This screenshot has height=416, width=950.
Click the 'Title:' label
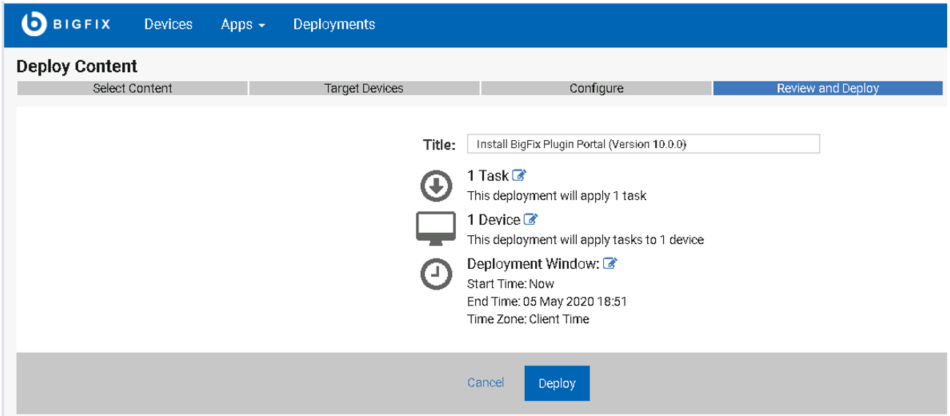pyautogui.click(x=439, y=145)
